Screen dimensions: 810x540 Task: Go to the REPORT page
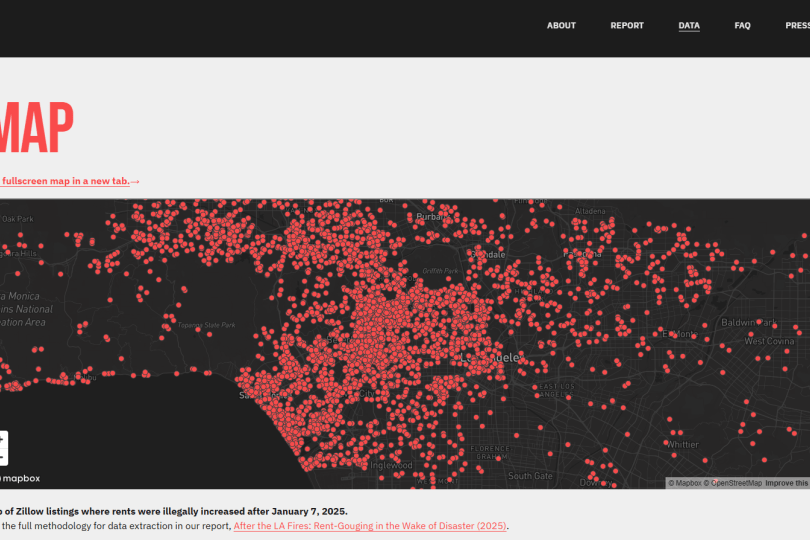pyautogui.click(x=627, y=26)
